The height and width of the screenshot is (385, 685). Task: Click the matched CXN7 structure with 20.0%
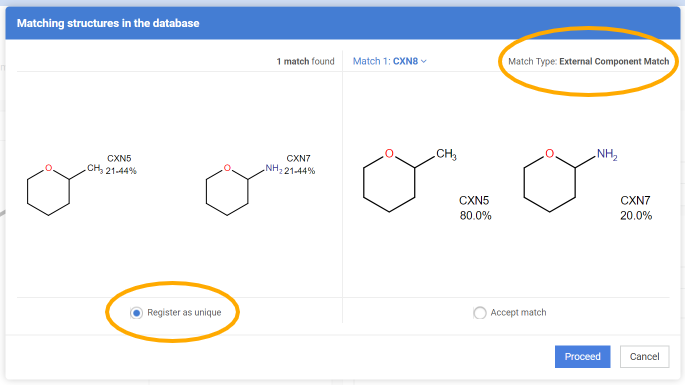(570, 180)
